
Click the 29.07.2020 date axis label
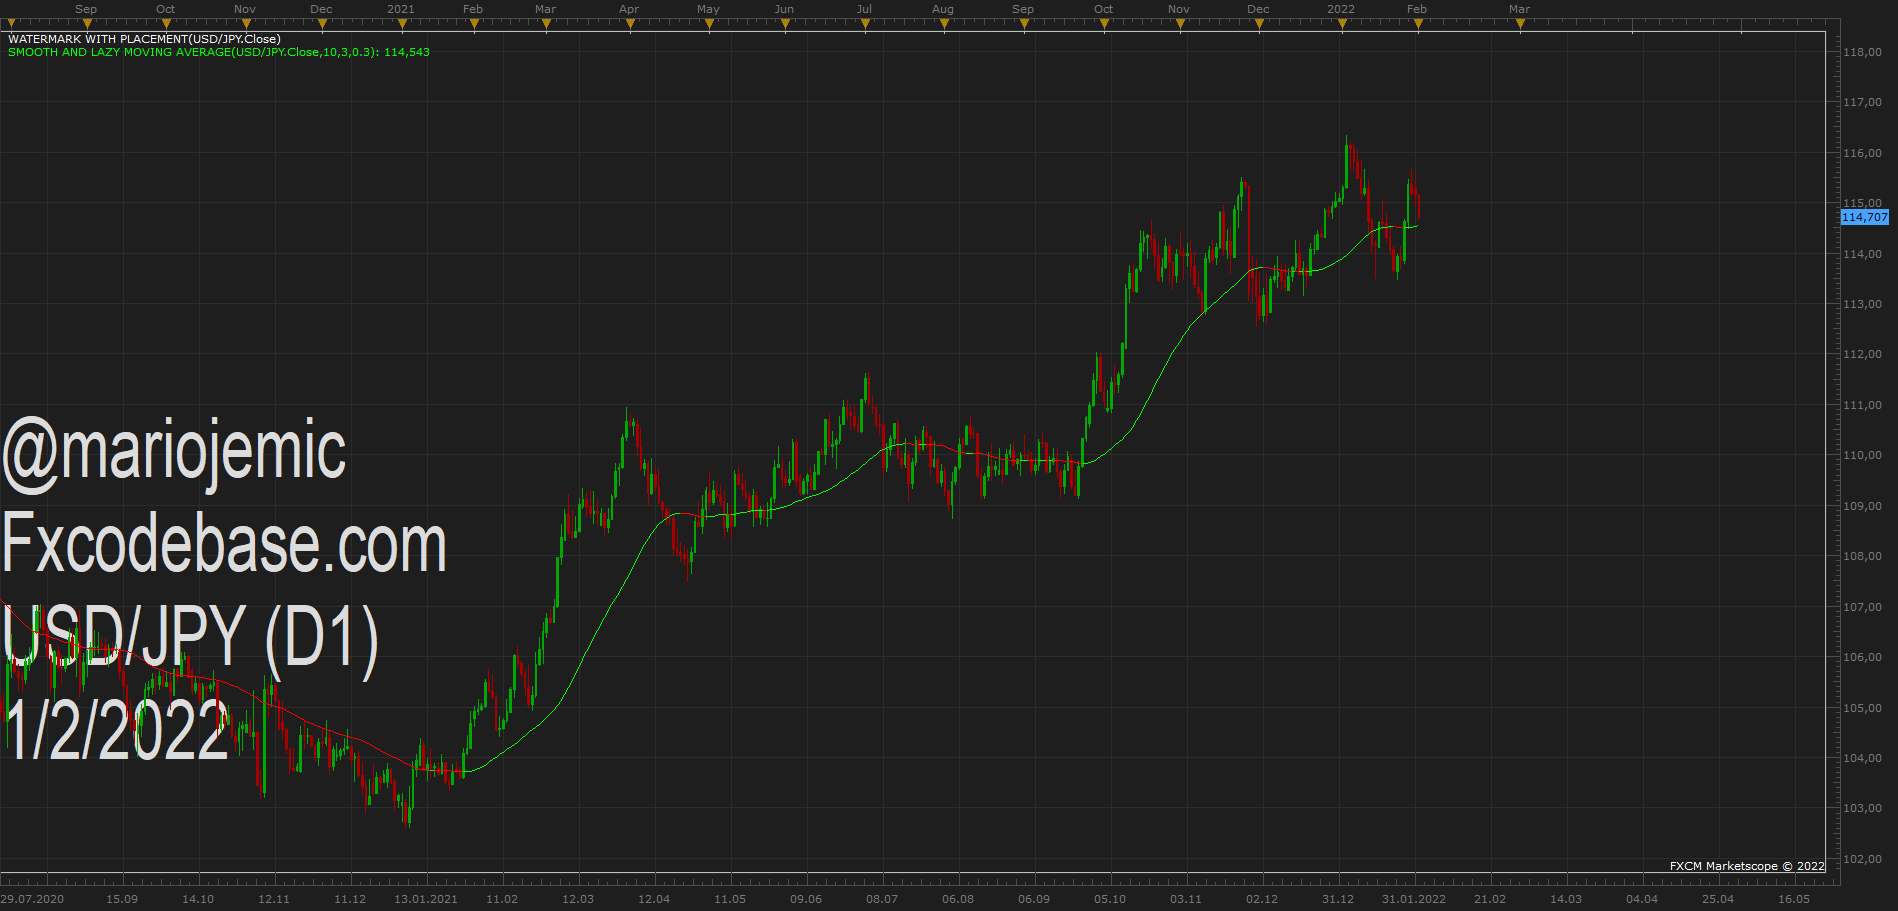coord(32,899)
